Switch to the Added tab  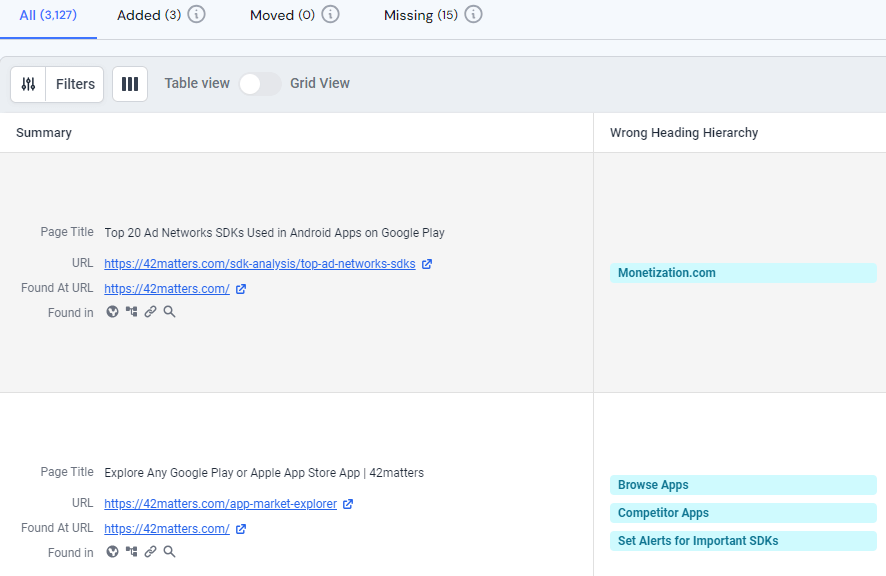pyautogui.click(x=148, y=15)
